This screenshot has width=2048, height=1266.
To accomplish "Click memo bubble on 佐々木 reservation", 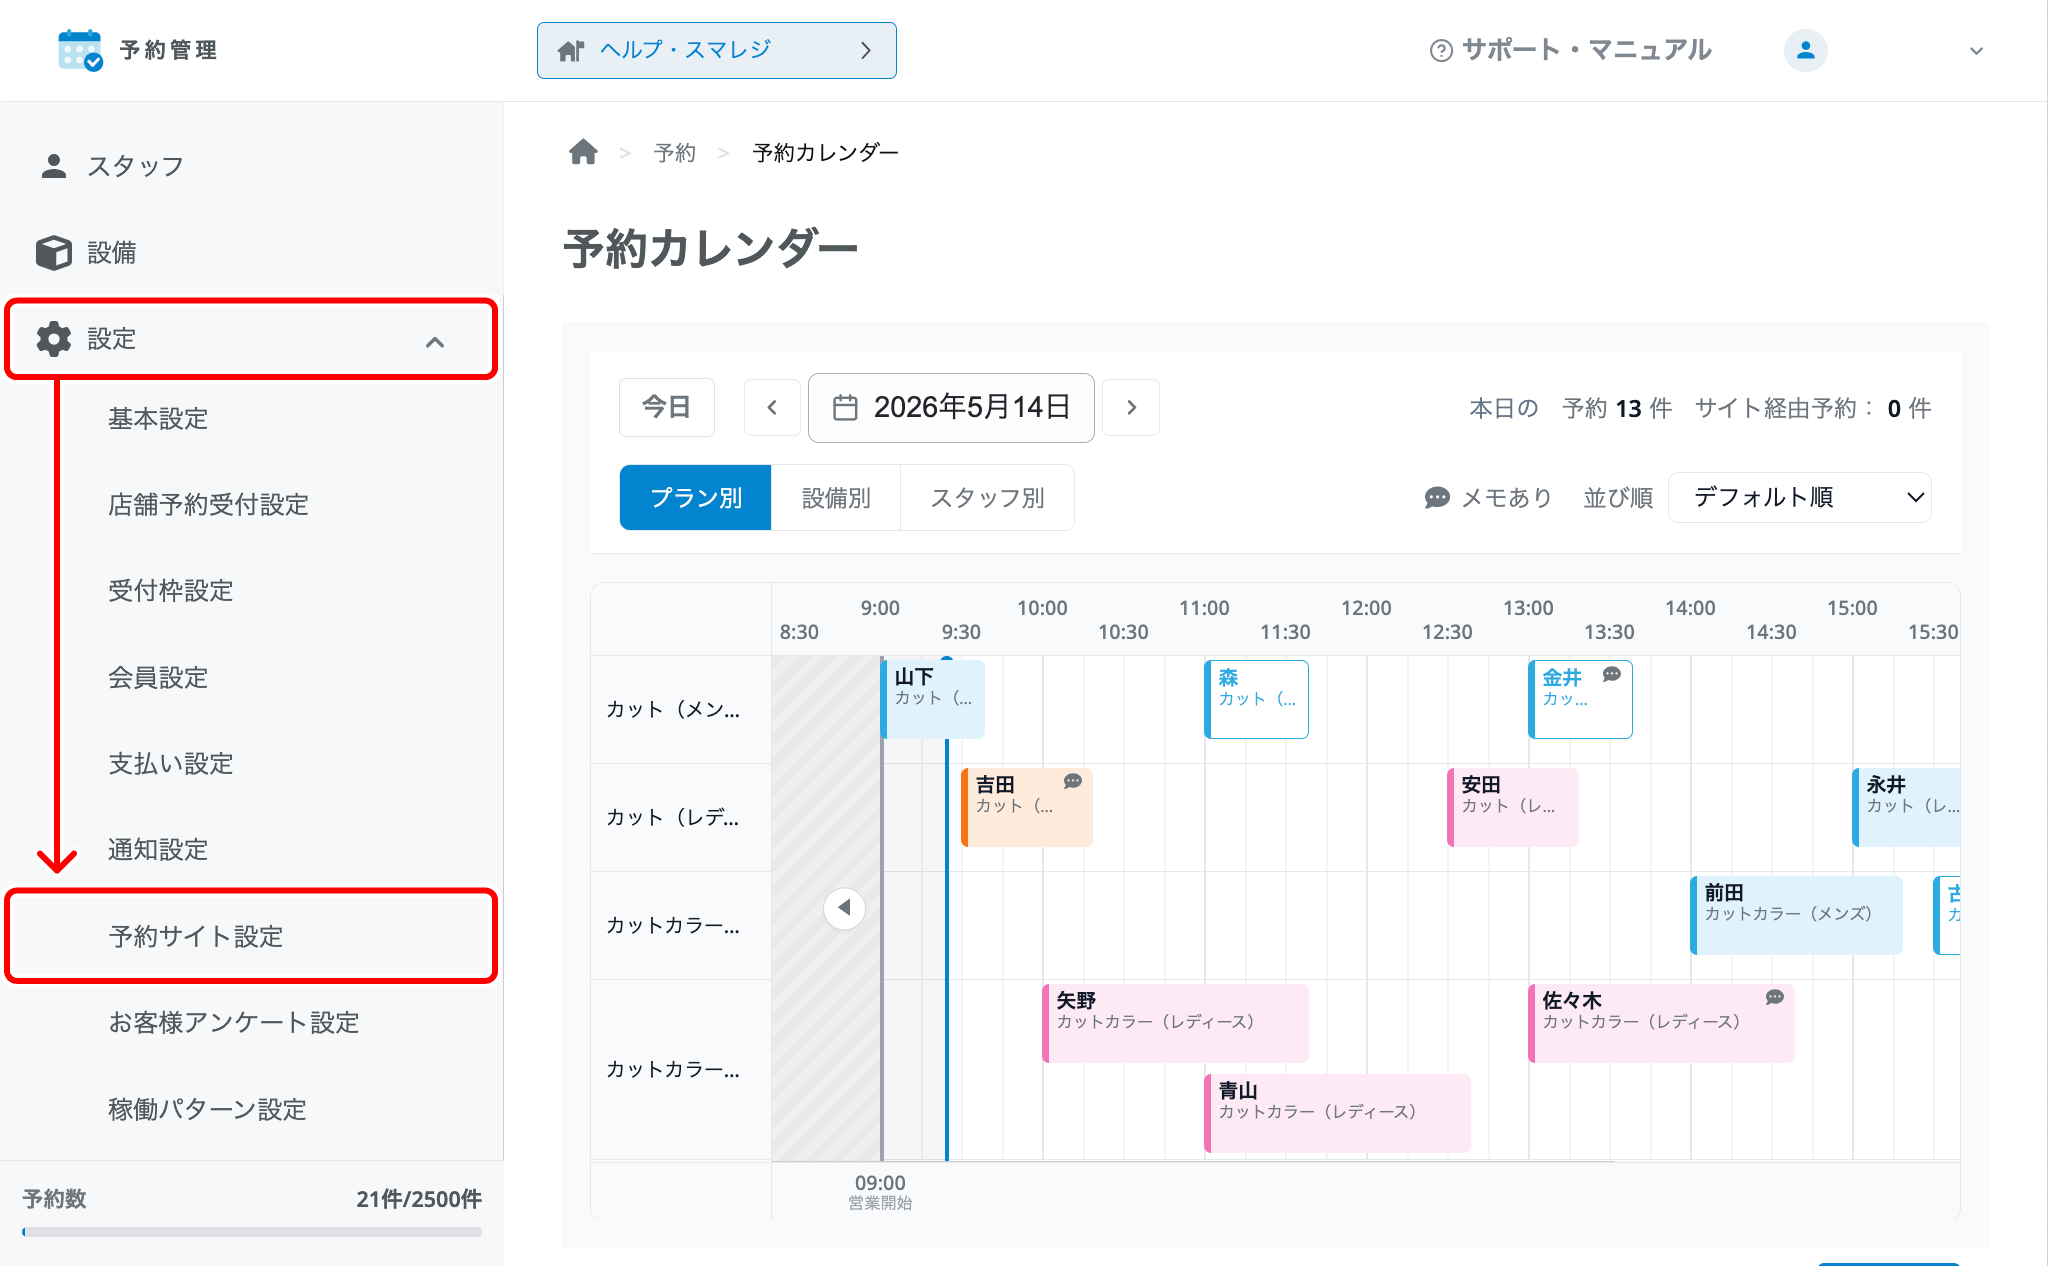I will click(x=1774, y=997).
